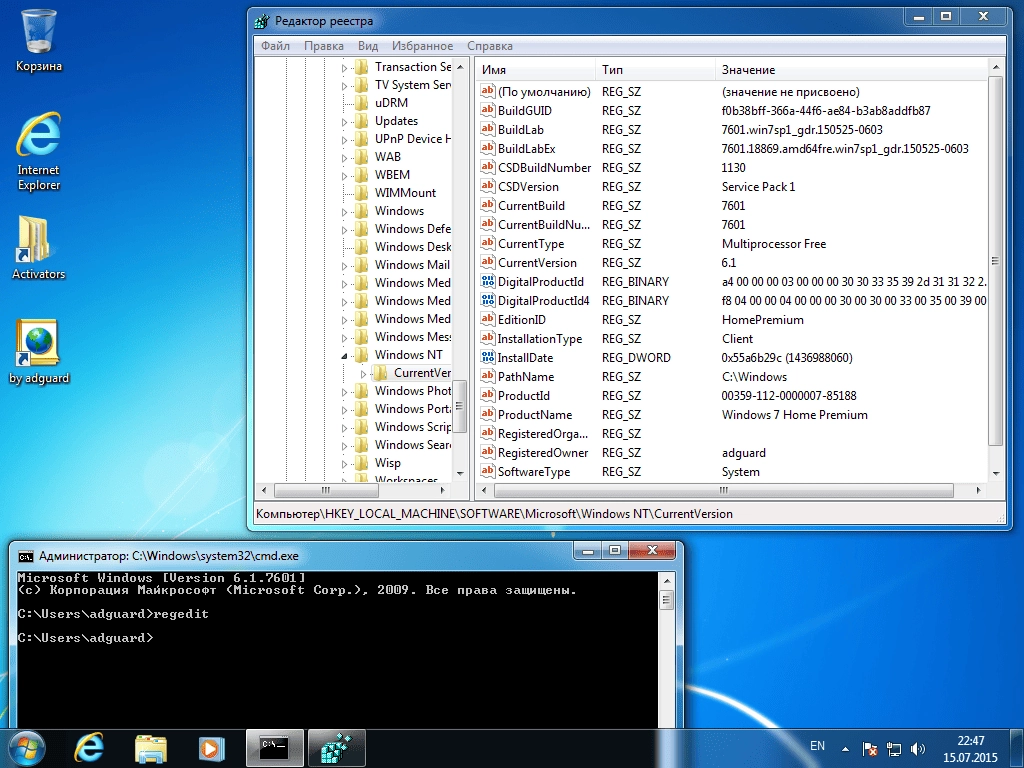The image size is (1024, 768).
Task: Open the Action Center flag tray icon
Action: pyautogui.click(x=869, y=748)
